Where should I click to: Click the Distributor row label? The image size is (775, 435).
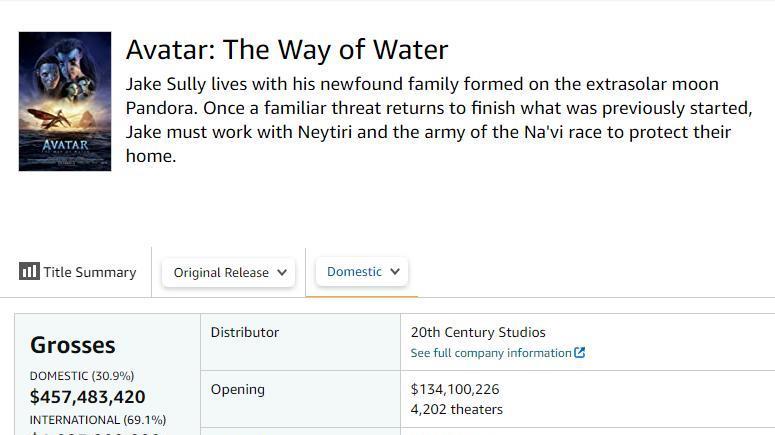[x=245, y=332]
